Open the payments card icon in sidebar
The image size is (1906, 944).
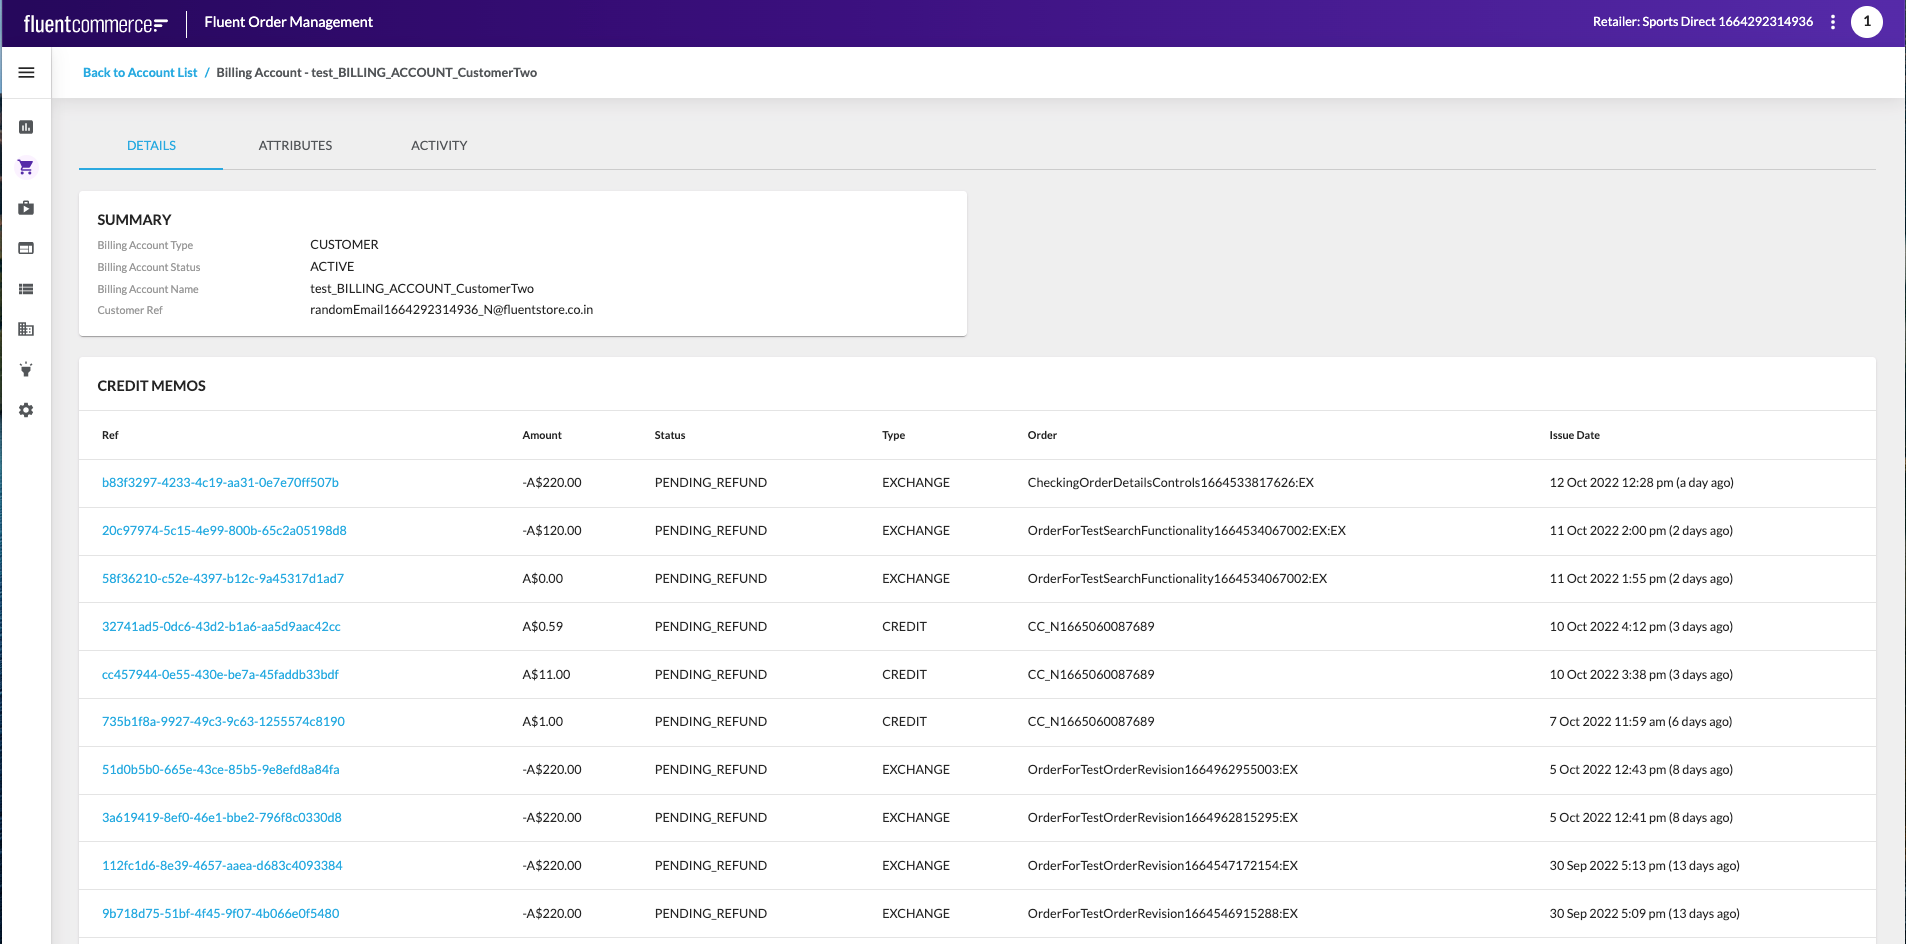pyautogui.click(x=26, y=247)
